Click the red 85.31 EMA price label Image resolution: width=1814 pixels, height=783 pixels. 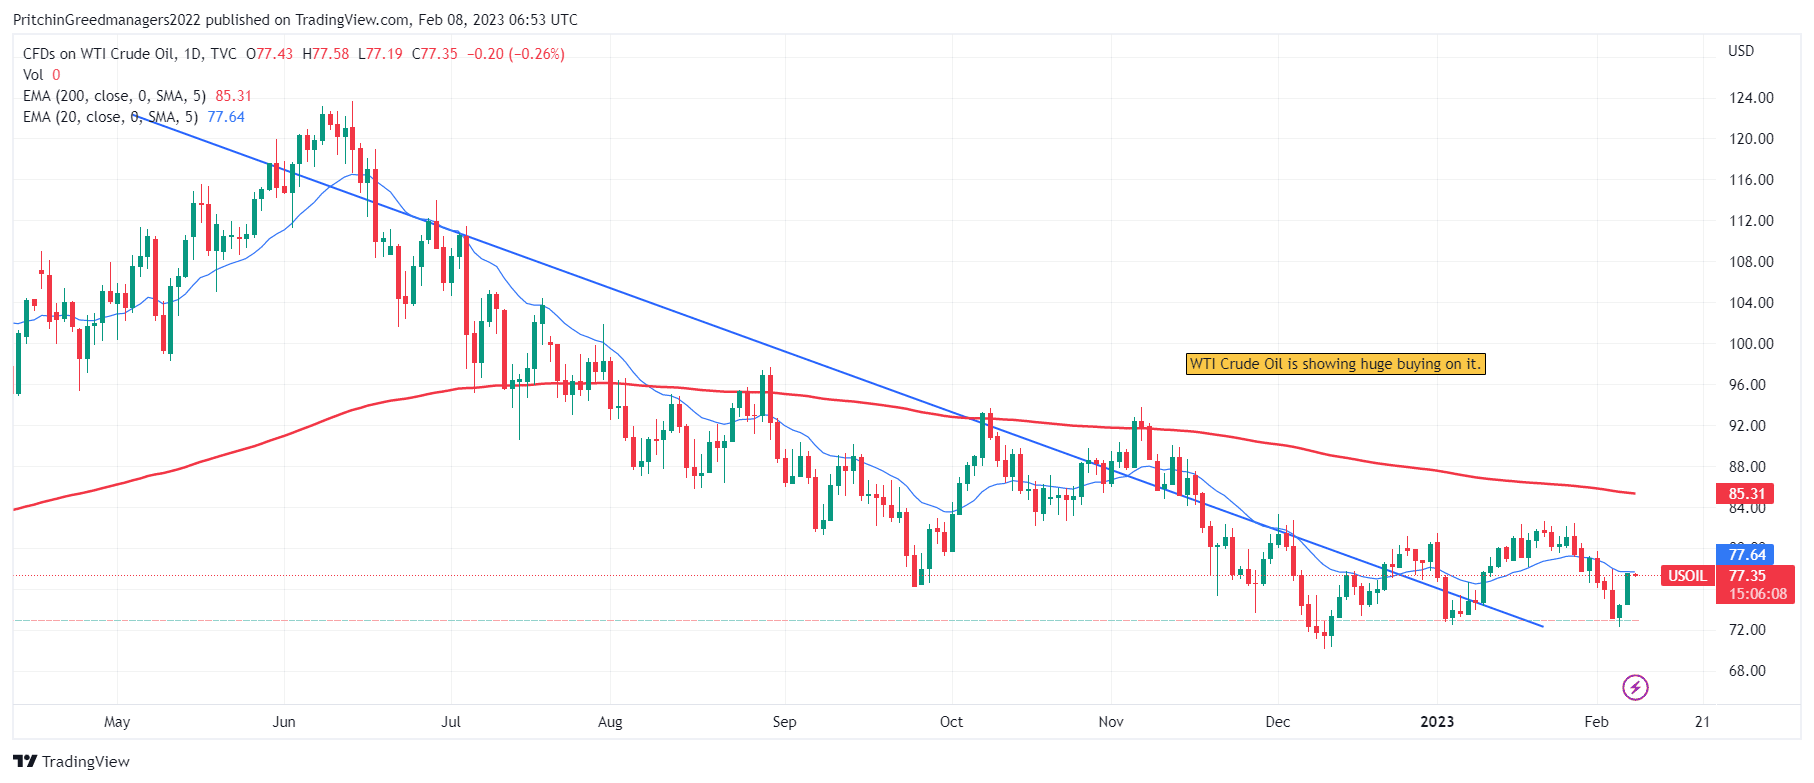point(1745,493)
